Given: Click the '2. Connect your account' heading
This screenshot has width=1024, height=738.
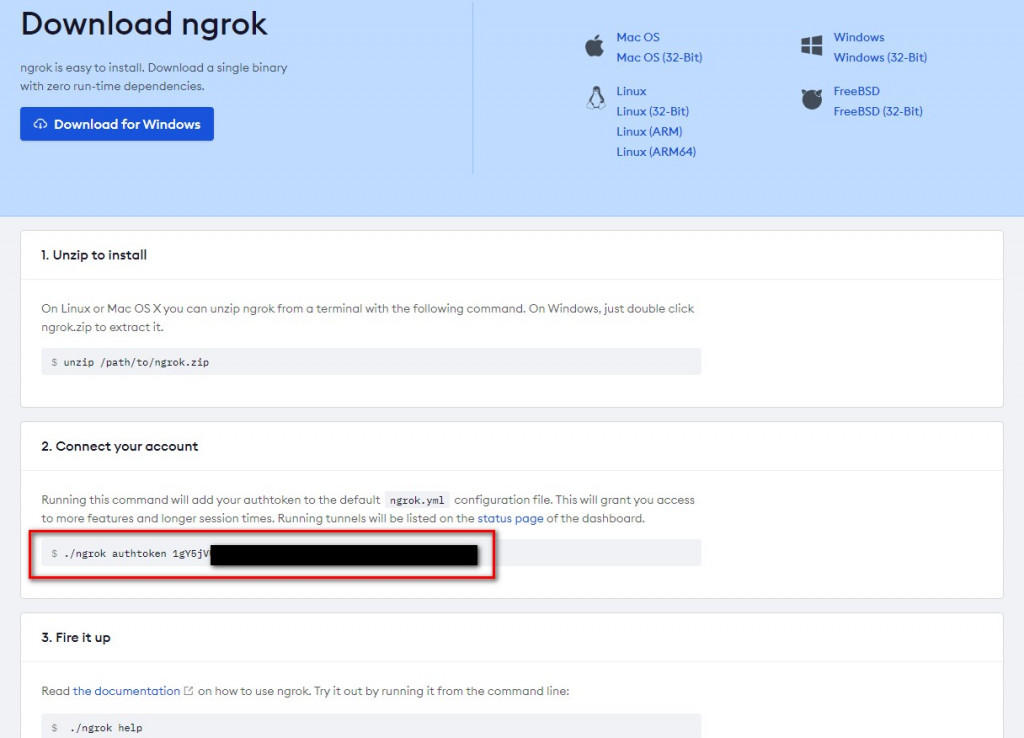Looking at the screenshot, I should (120, 447).
